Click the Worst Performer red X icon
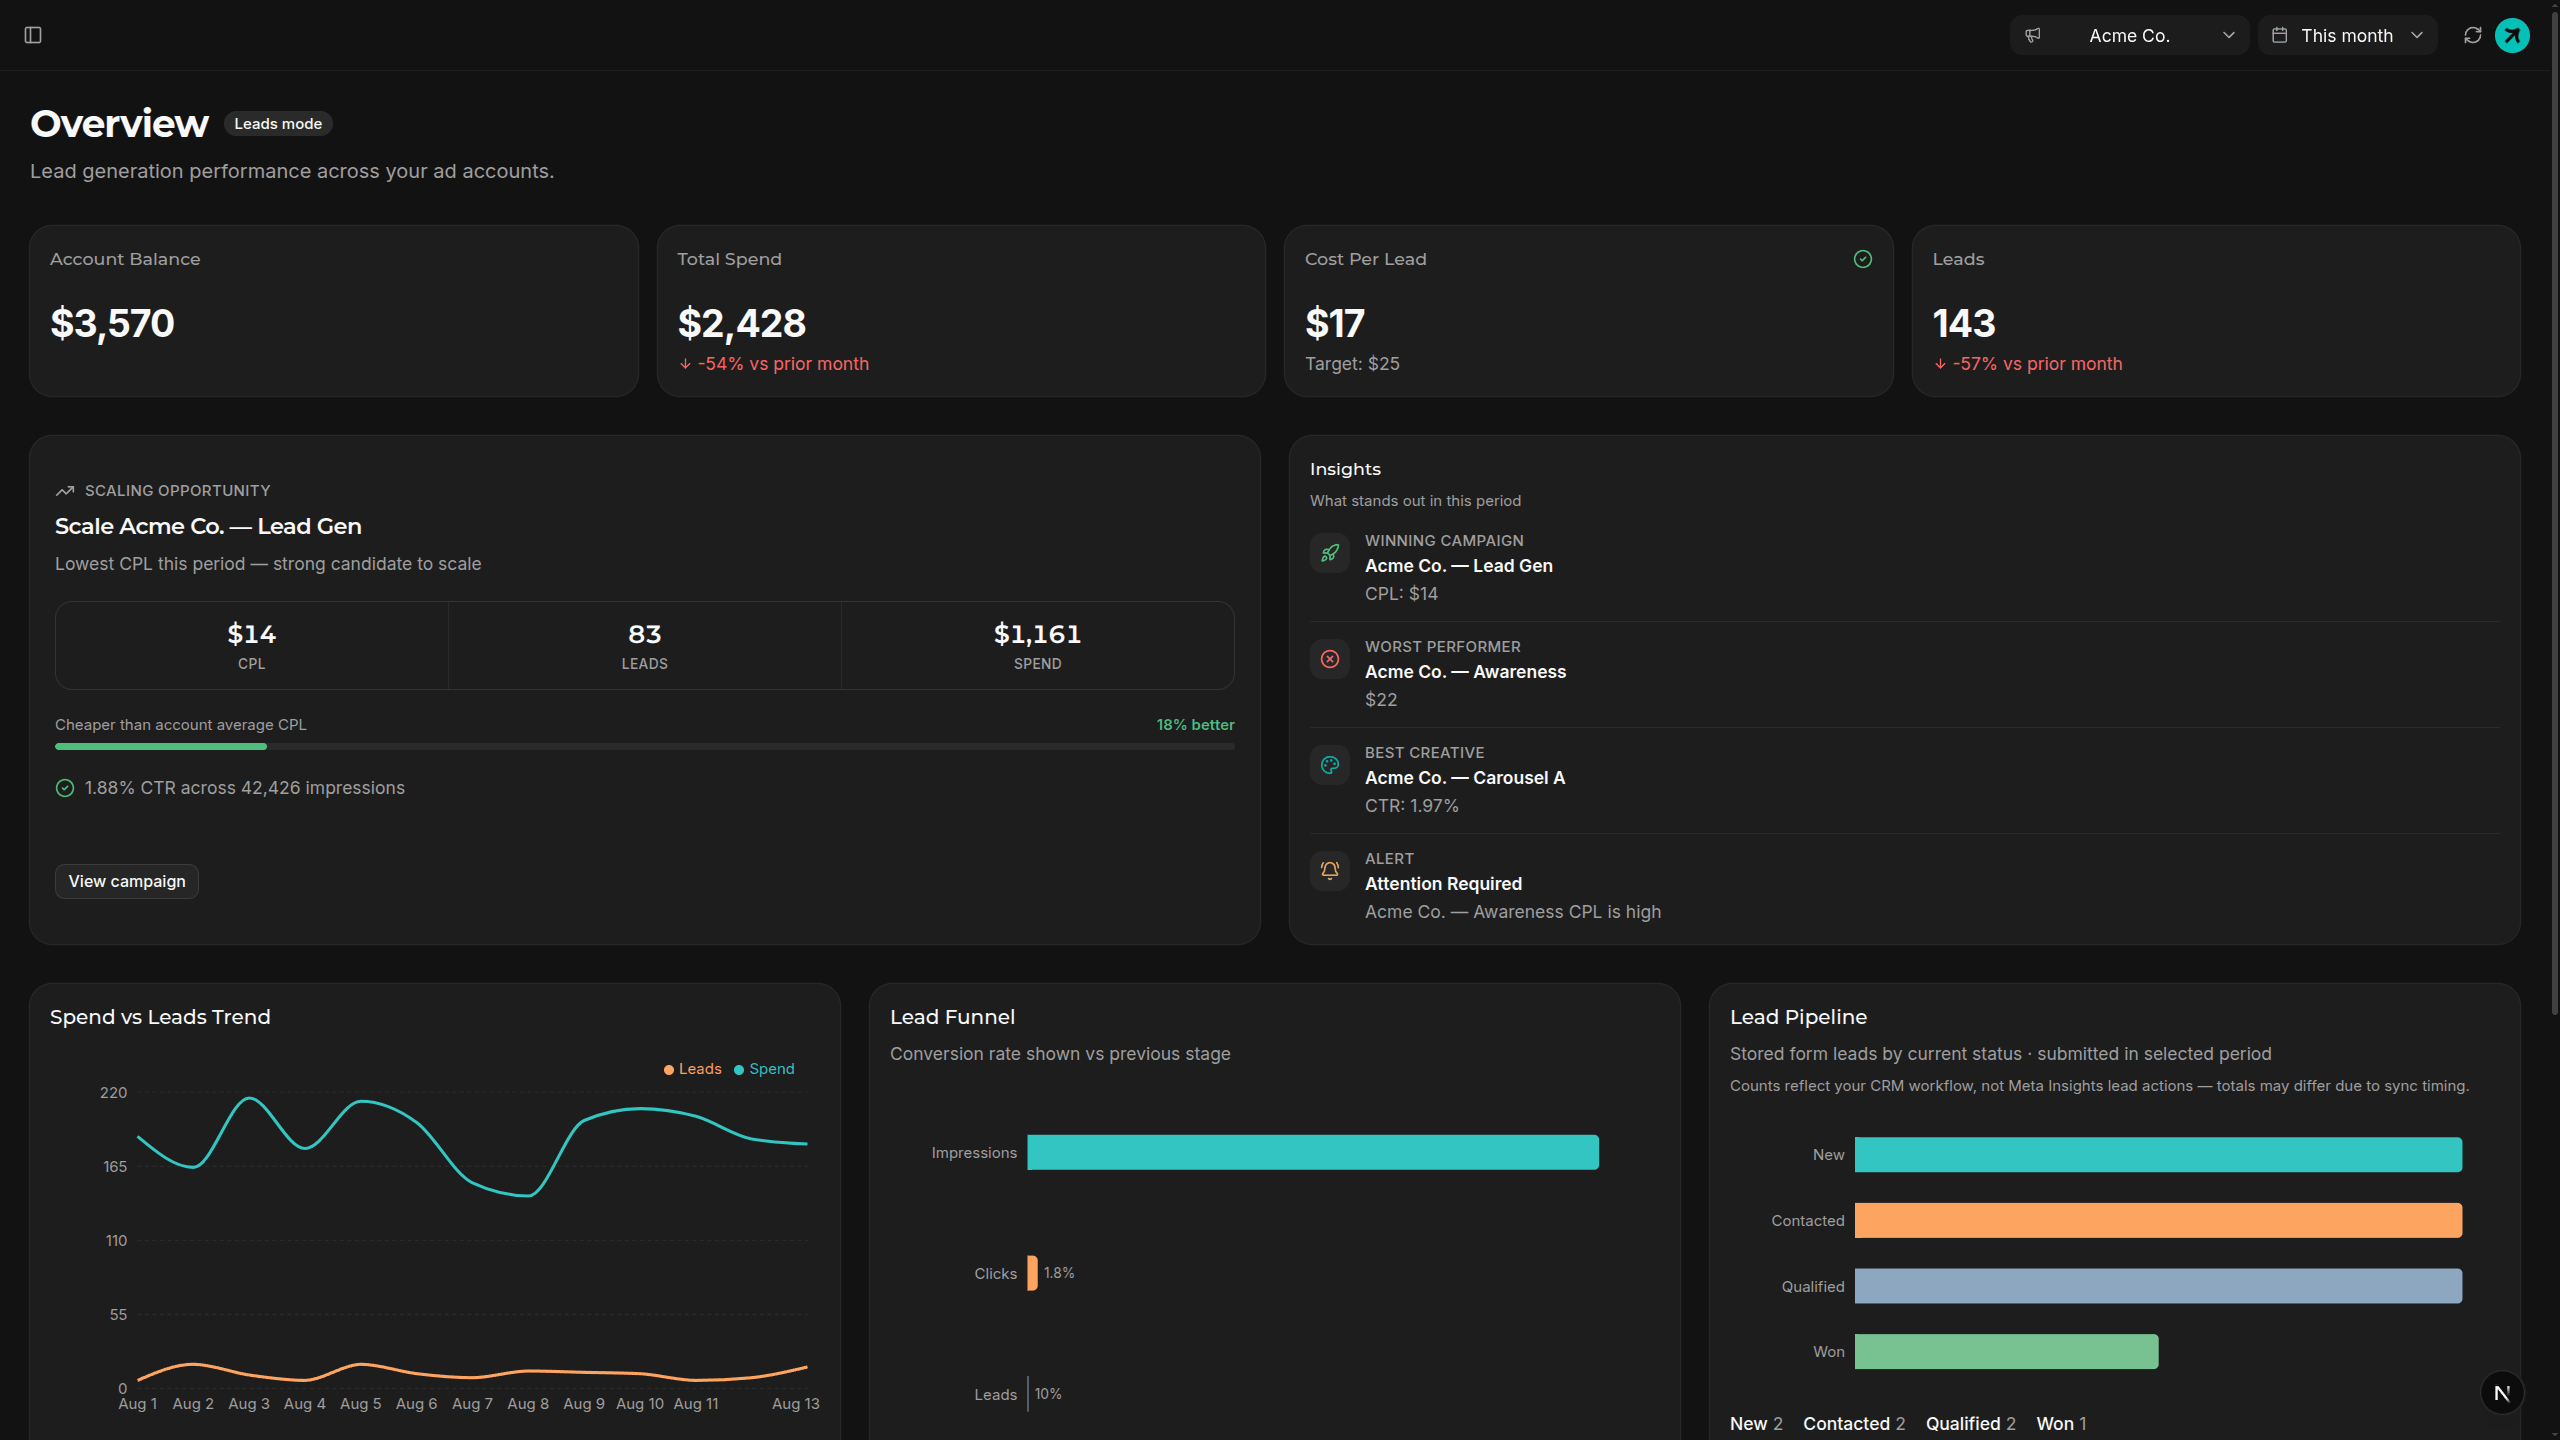 (x=1330, y=659)
